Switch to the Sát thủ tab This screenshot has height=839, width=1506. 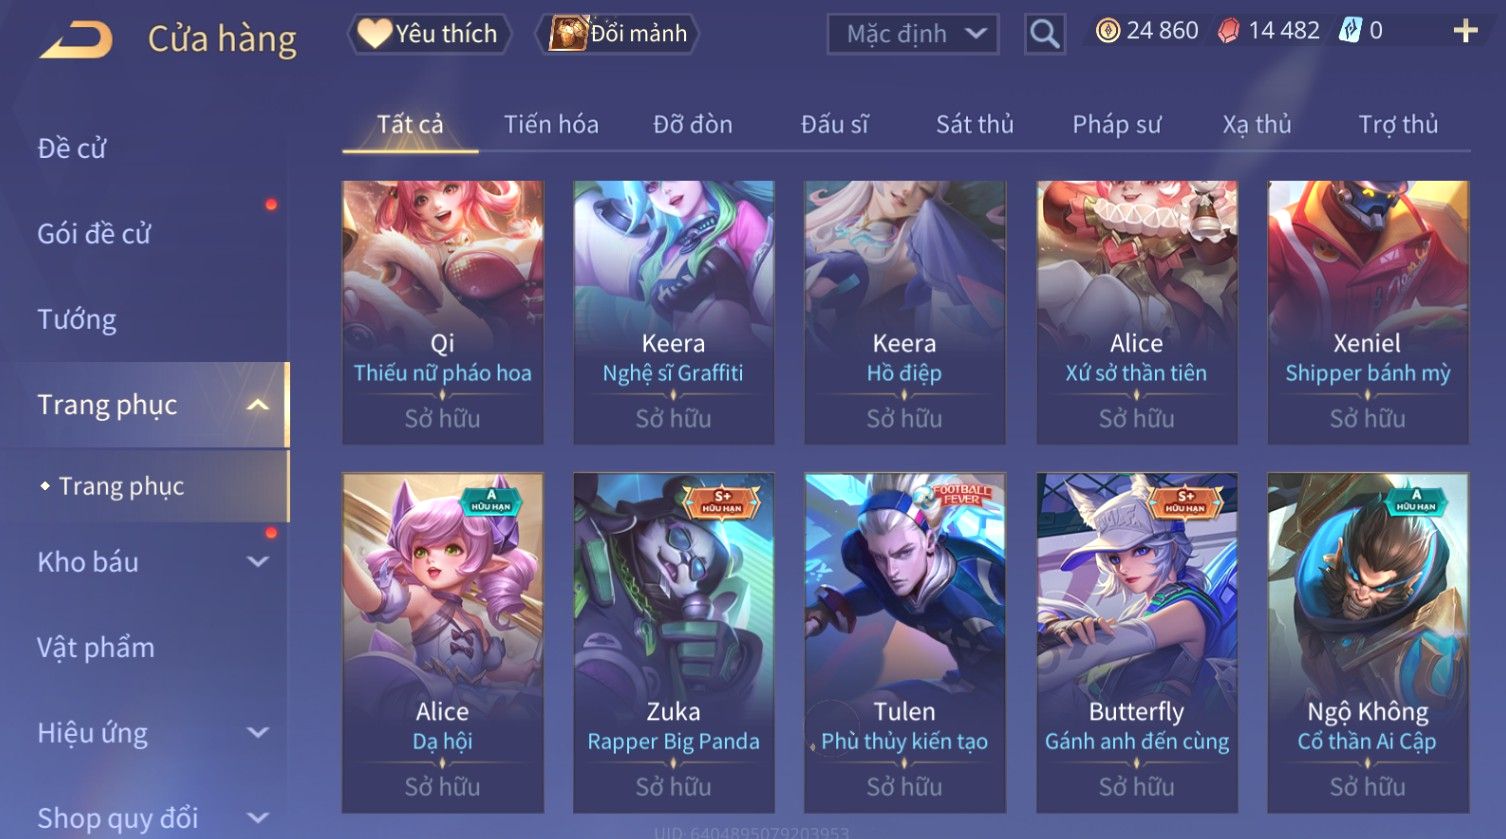974,124
